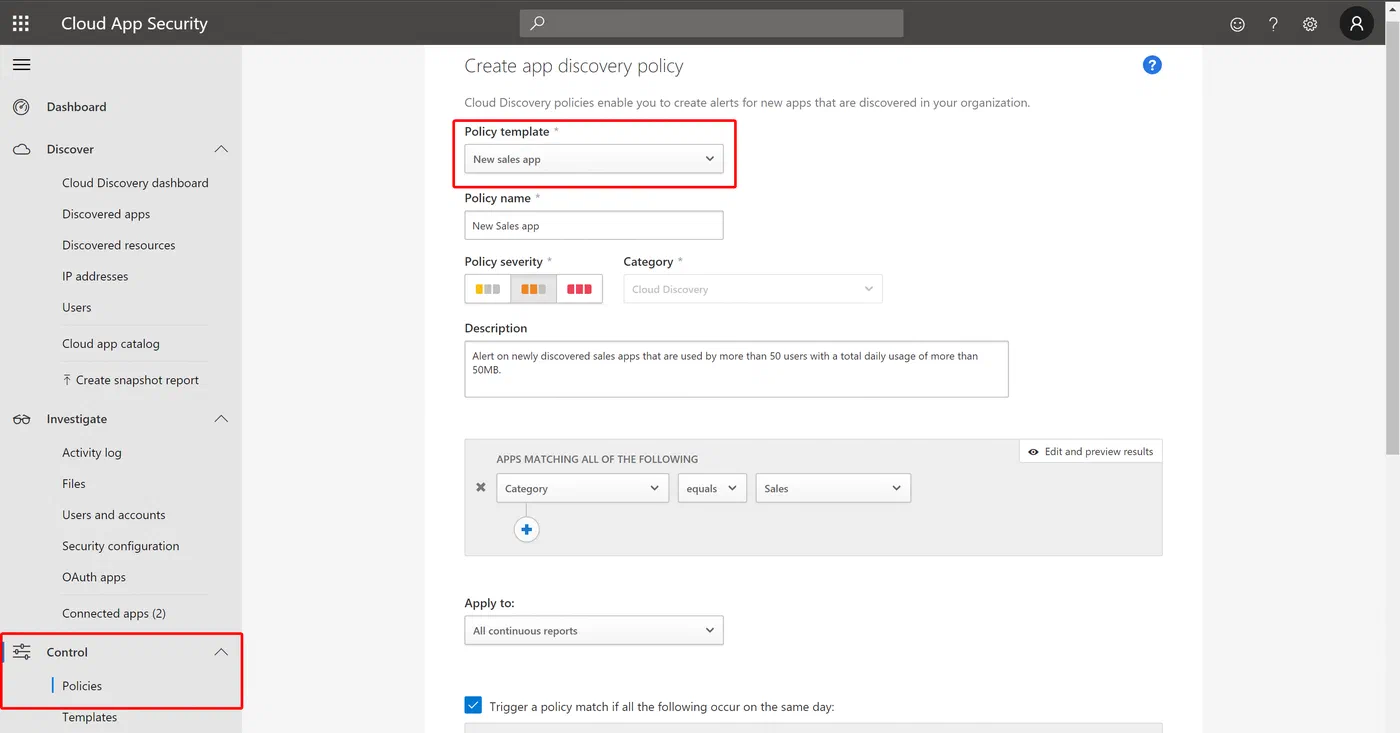The height and width of the screenshot is (733, 1400).
Task: Click the blue help circle icon
Action: point(1152,65)
